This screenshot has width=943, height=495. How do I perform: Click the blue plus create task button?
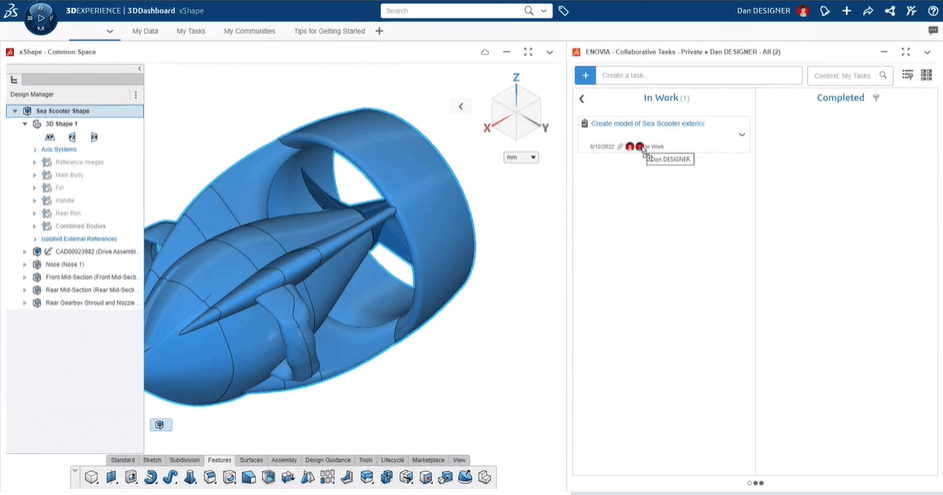point(585,75)
